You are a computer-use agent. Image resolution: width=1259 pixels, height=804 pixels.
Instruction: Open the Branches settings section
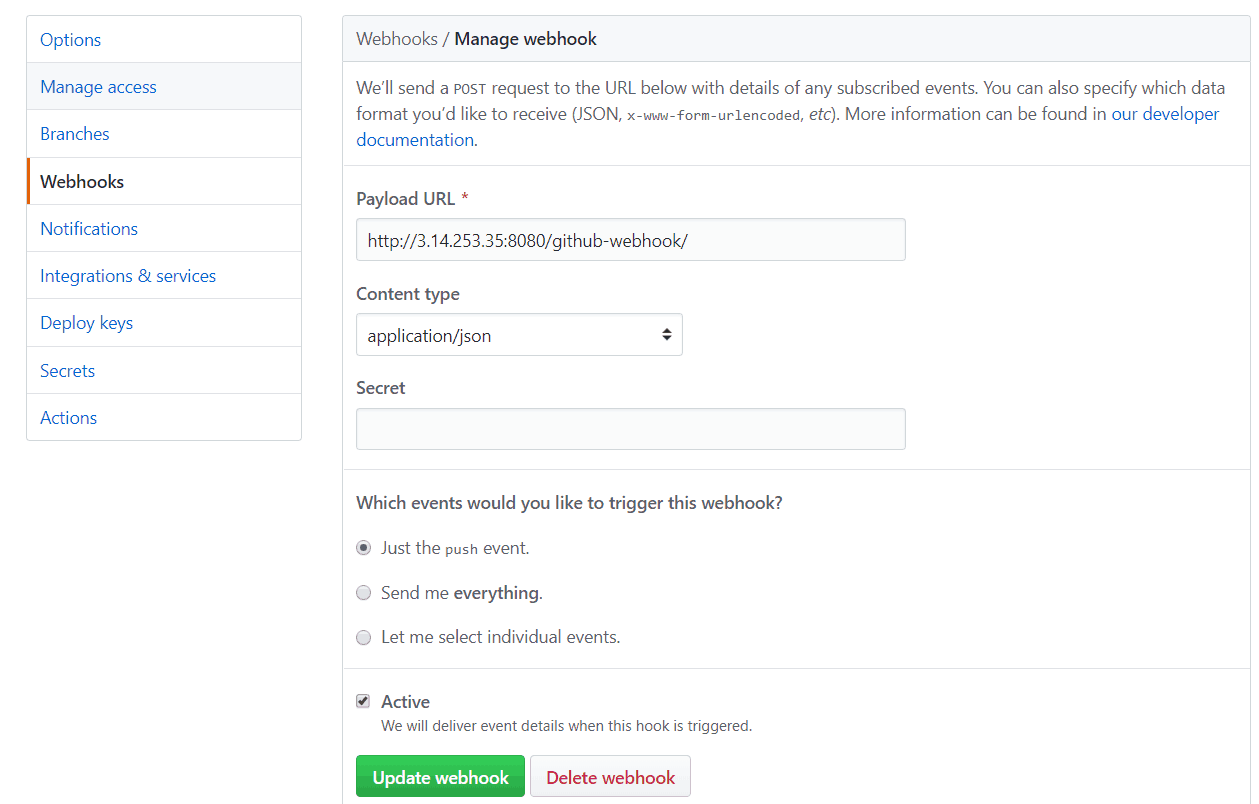75,134
